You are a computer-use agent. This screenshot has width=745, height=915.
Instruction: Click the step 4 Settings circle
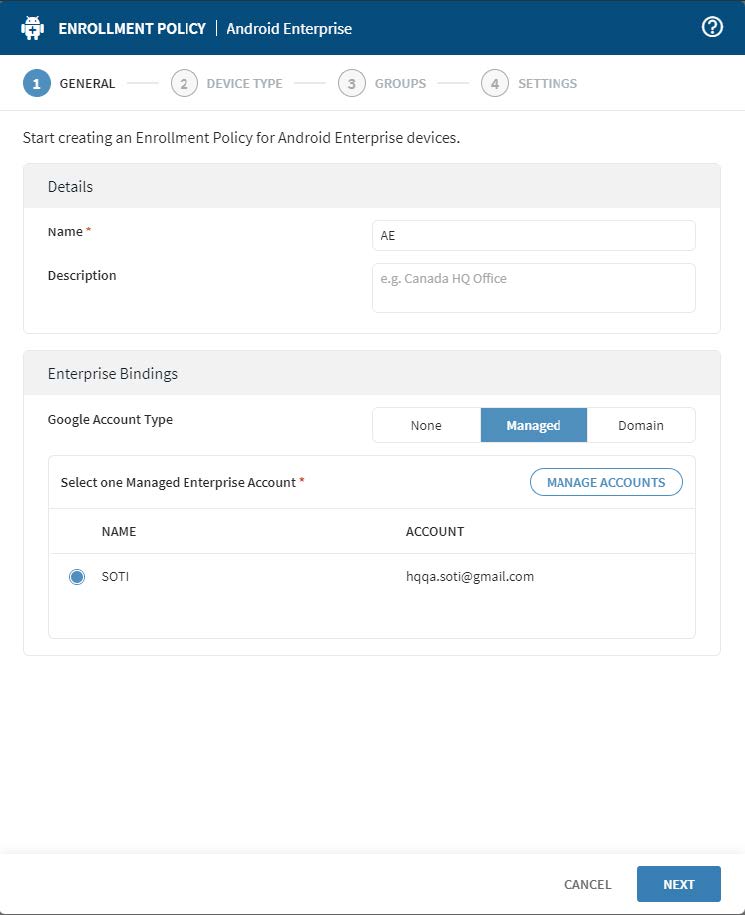click(x=495, y=84)
